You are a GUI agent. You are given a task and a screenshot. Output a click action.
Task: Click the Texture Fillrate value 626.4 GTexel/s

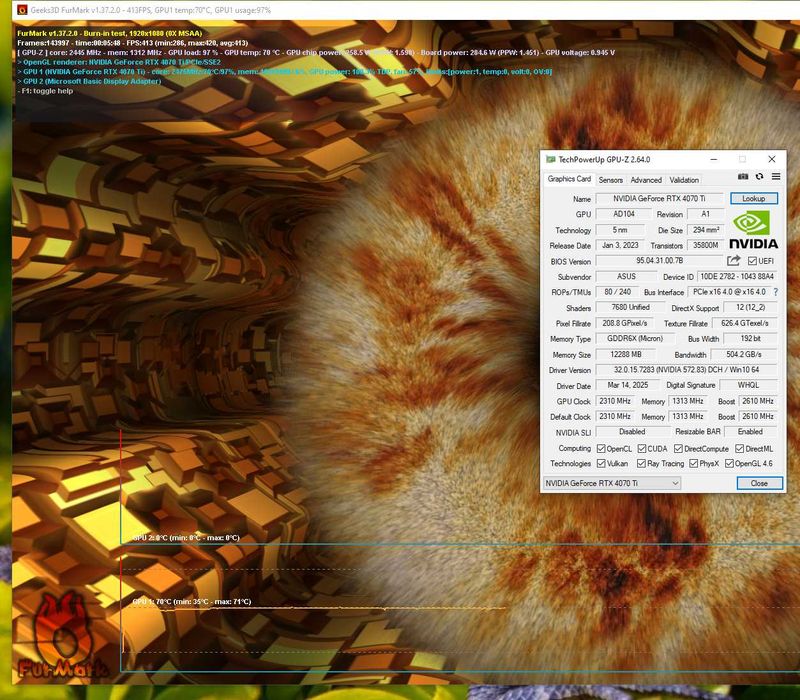coord(744,323)
